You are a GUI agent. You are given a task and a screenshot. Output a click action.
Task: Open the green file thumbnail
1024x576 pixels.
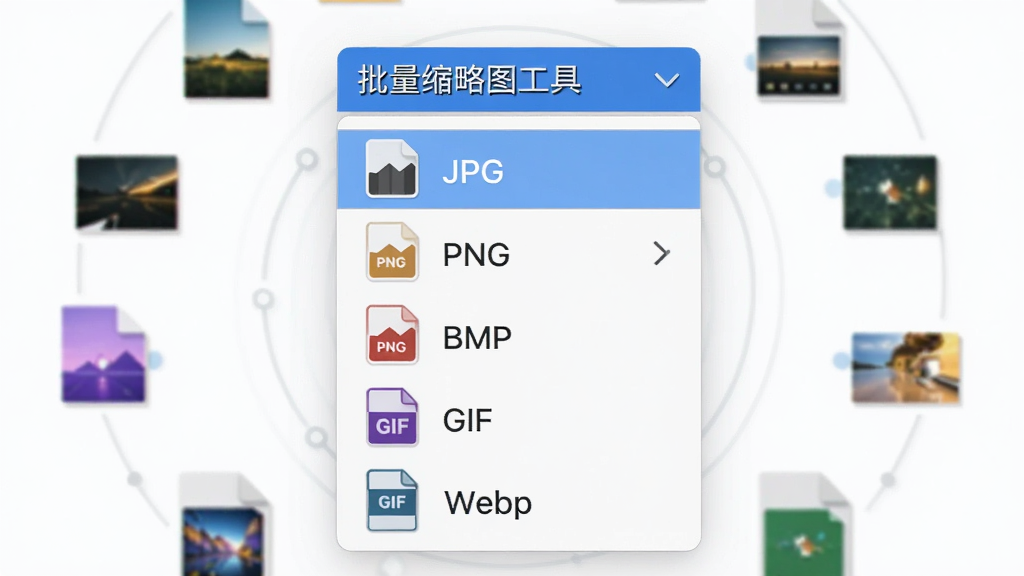click(x=804, y=526)
